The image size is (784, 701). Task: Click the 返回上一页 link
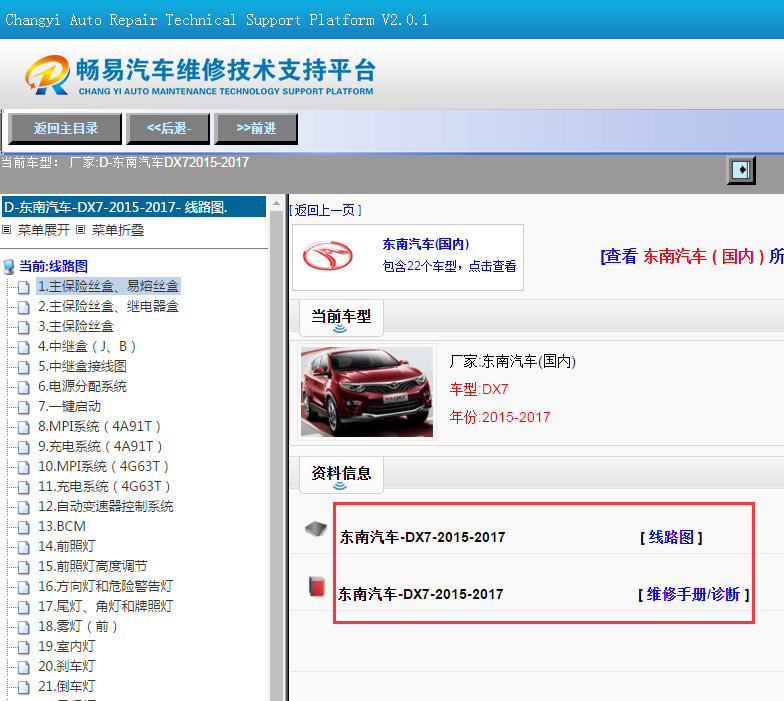click(326, 210)
